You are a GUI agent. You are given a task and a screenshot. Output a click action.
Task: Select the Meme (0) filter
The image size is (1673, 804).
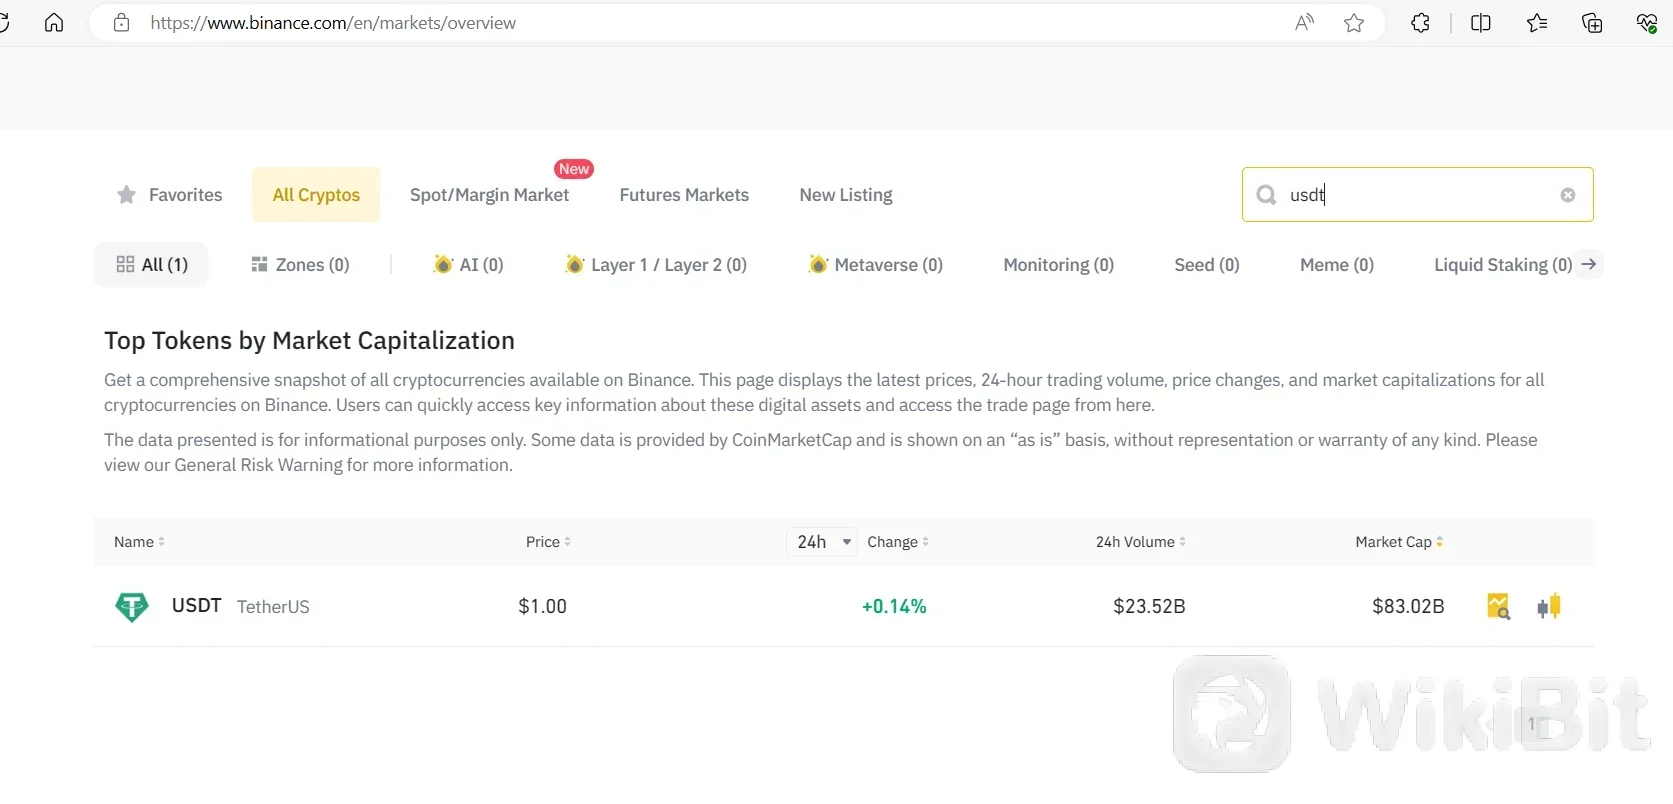coord(1337,265)
